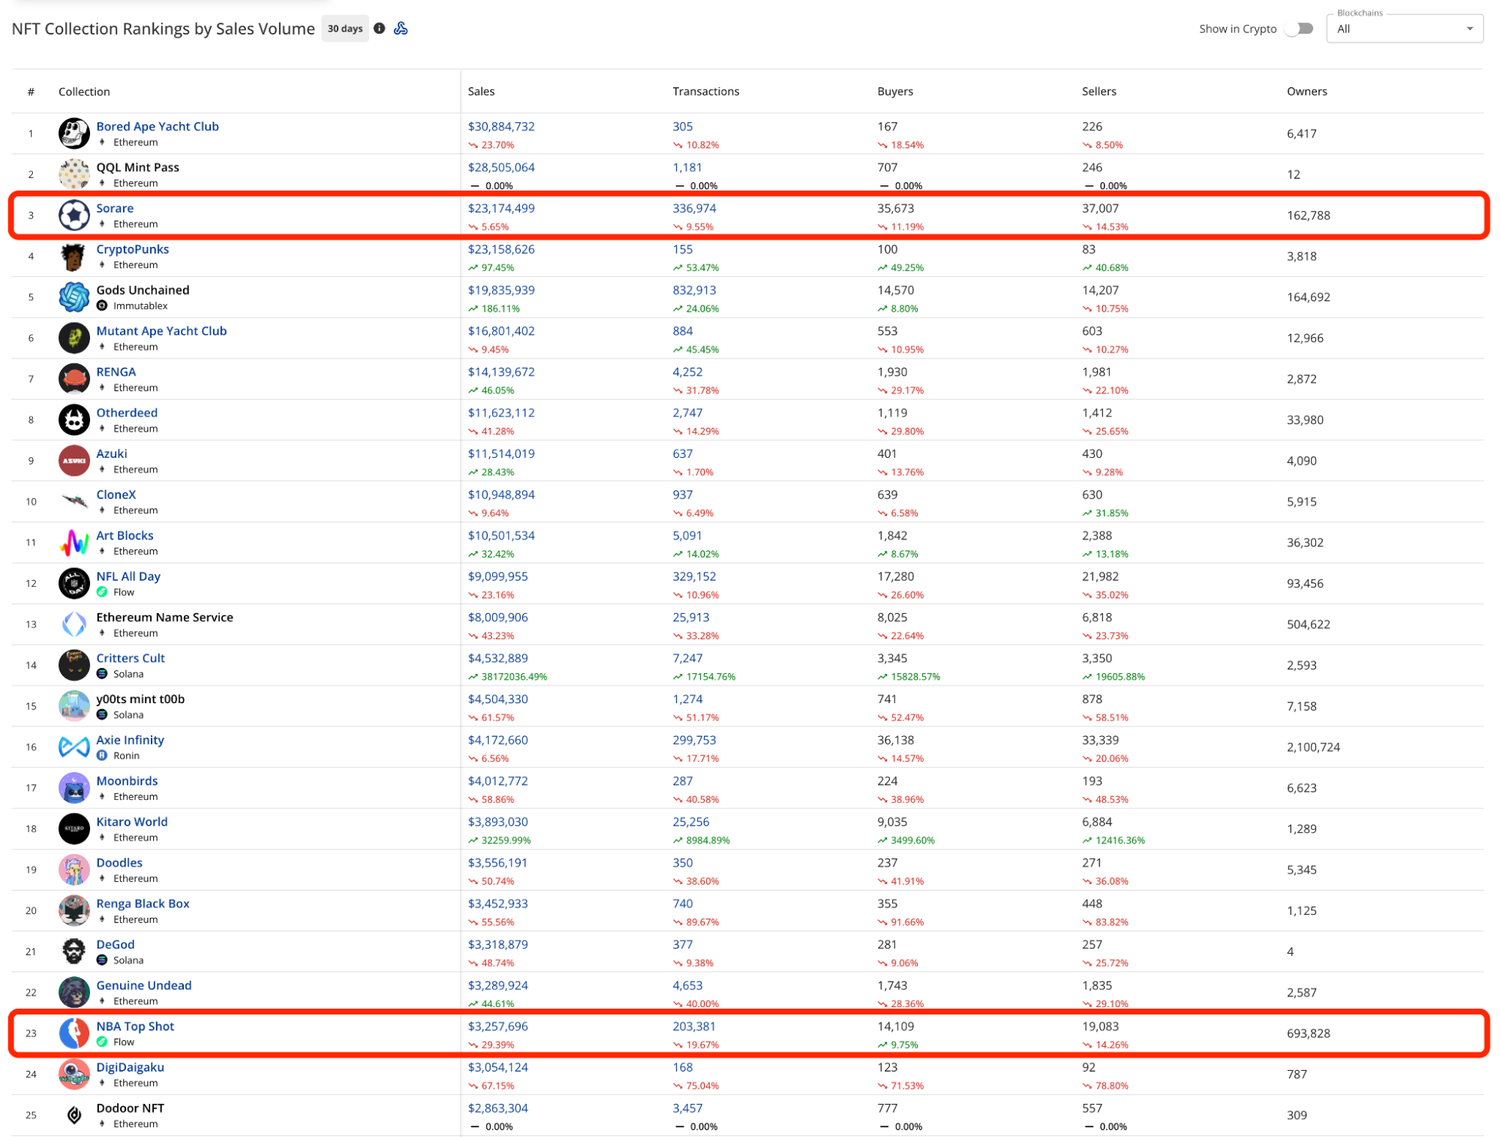
Task: Open the Bored Ape Yacht Club avatar icon
Action: click(74, 133)
